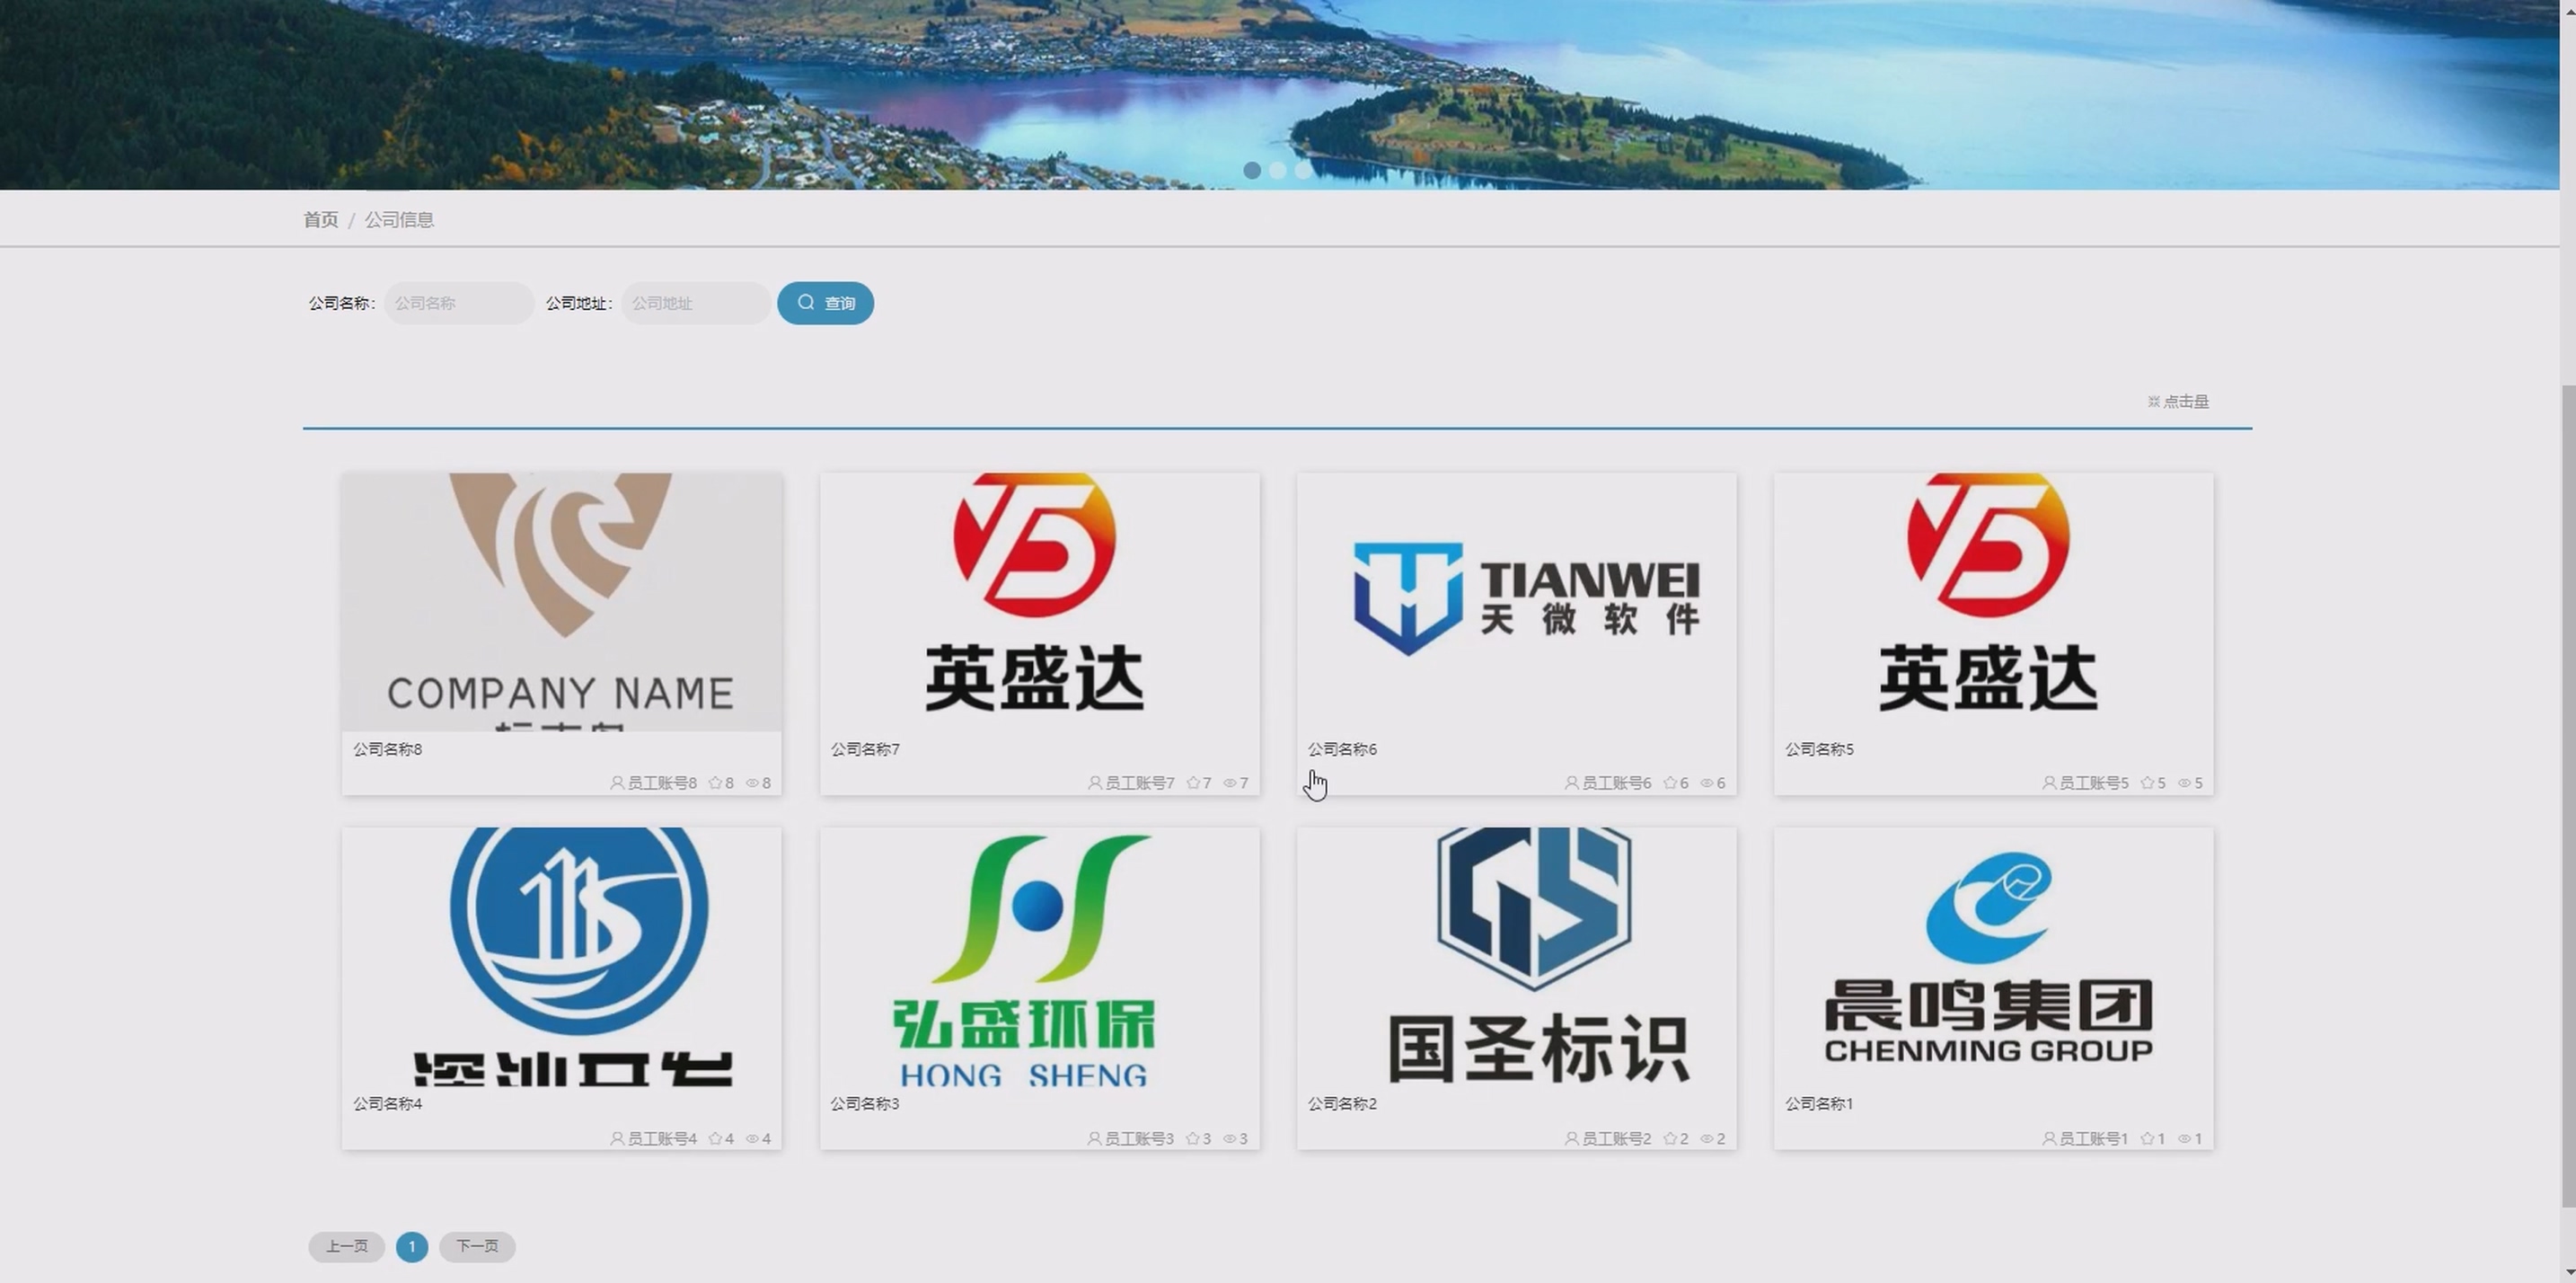Click the star favorite icon on 公司名称1 card
This screenshot has height=1283, width=2576.
pos(2147,1139)
